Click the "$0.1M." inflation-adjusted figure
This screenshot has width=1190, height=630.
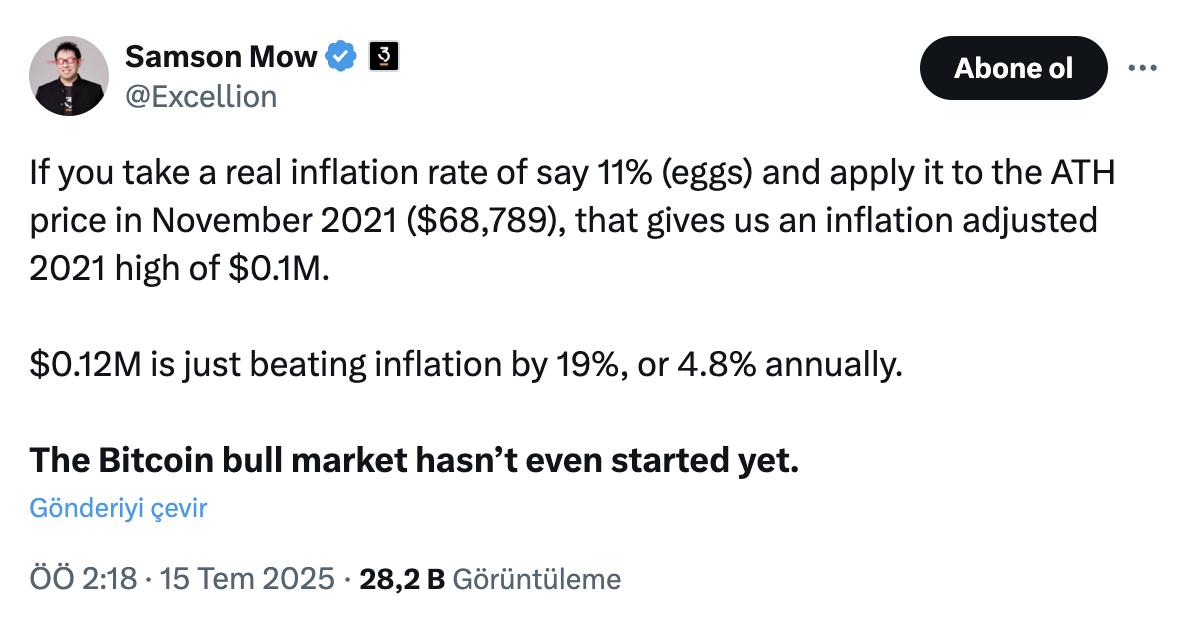pyautogui.click(x=279, y=269)
